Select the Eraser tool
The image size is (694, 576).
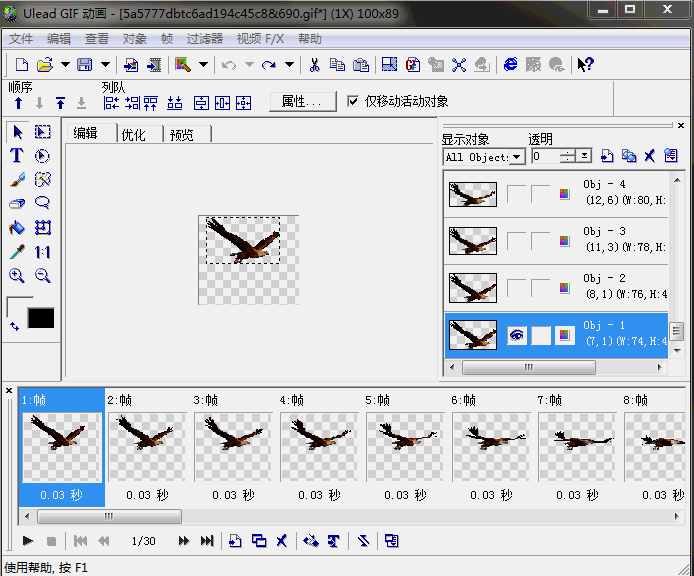17,204
